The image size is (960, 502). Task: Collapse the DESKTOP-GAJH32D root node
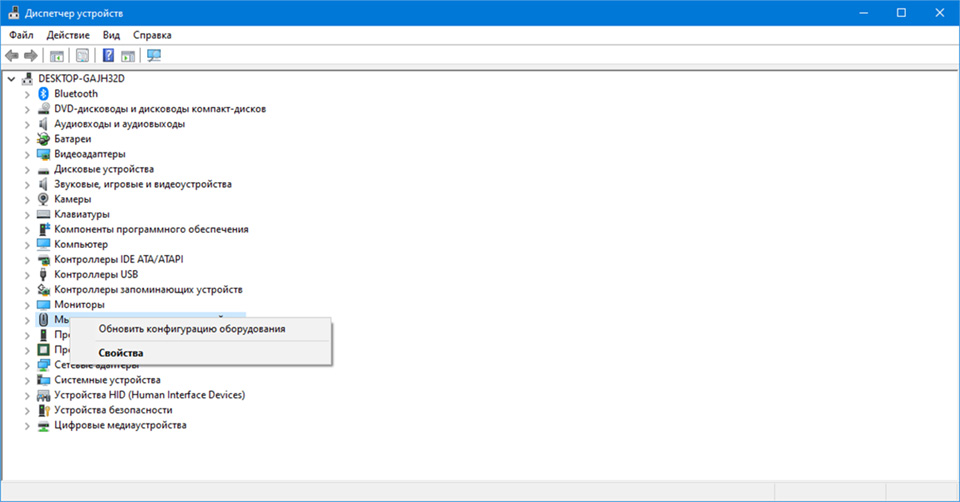coord(11,79)
